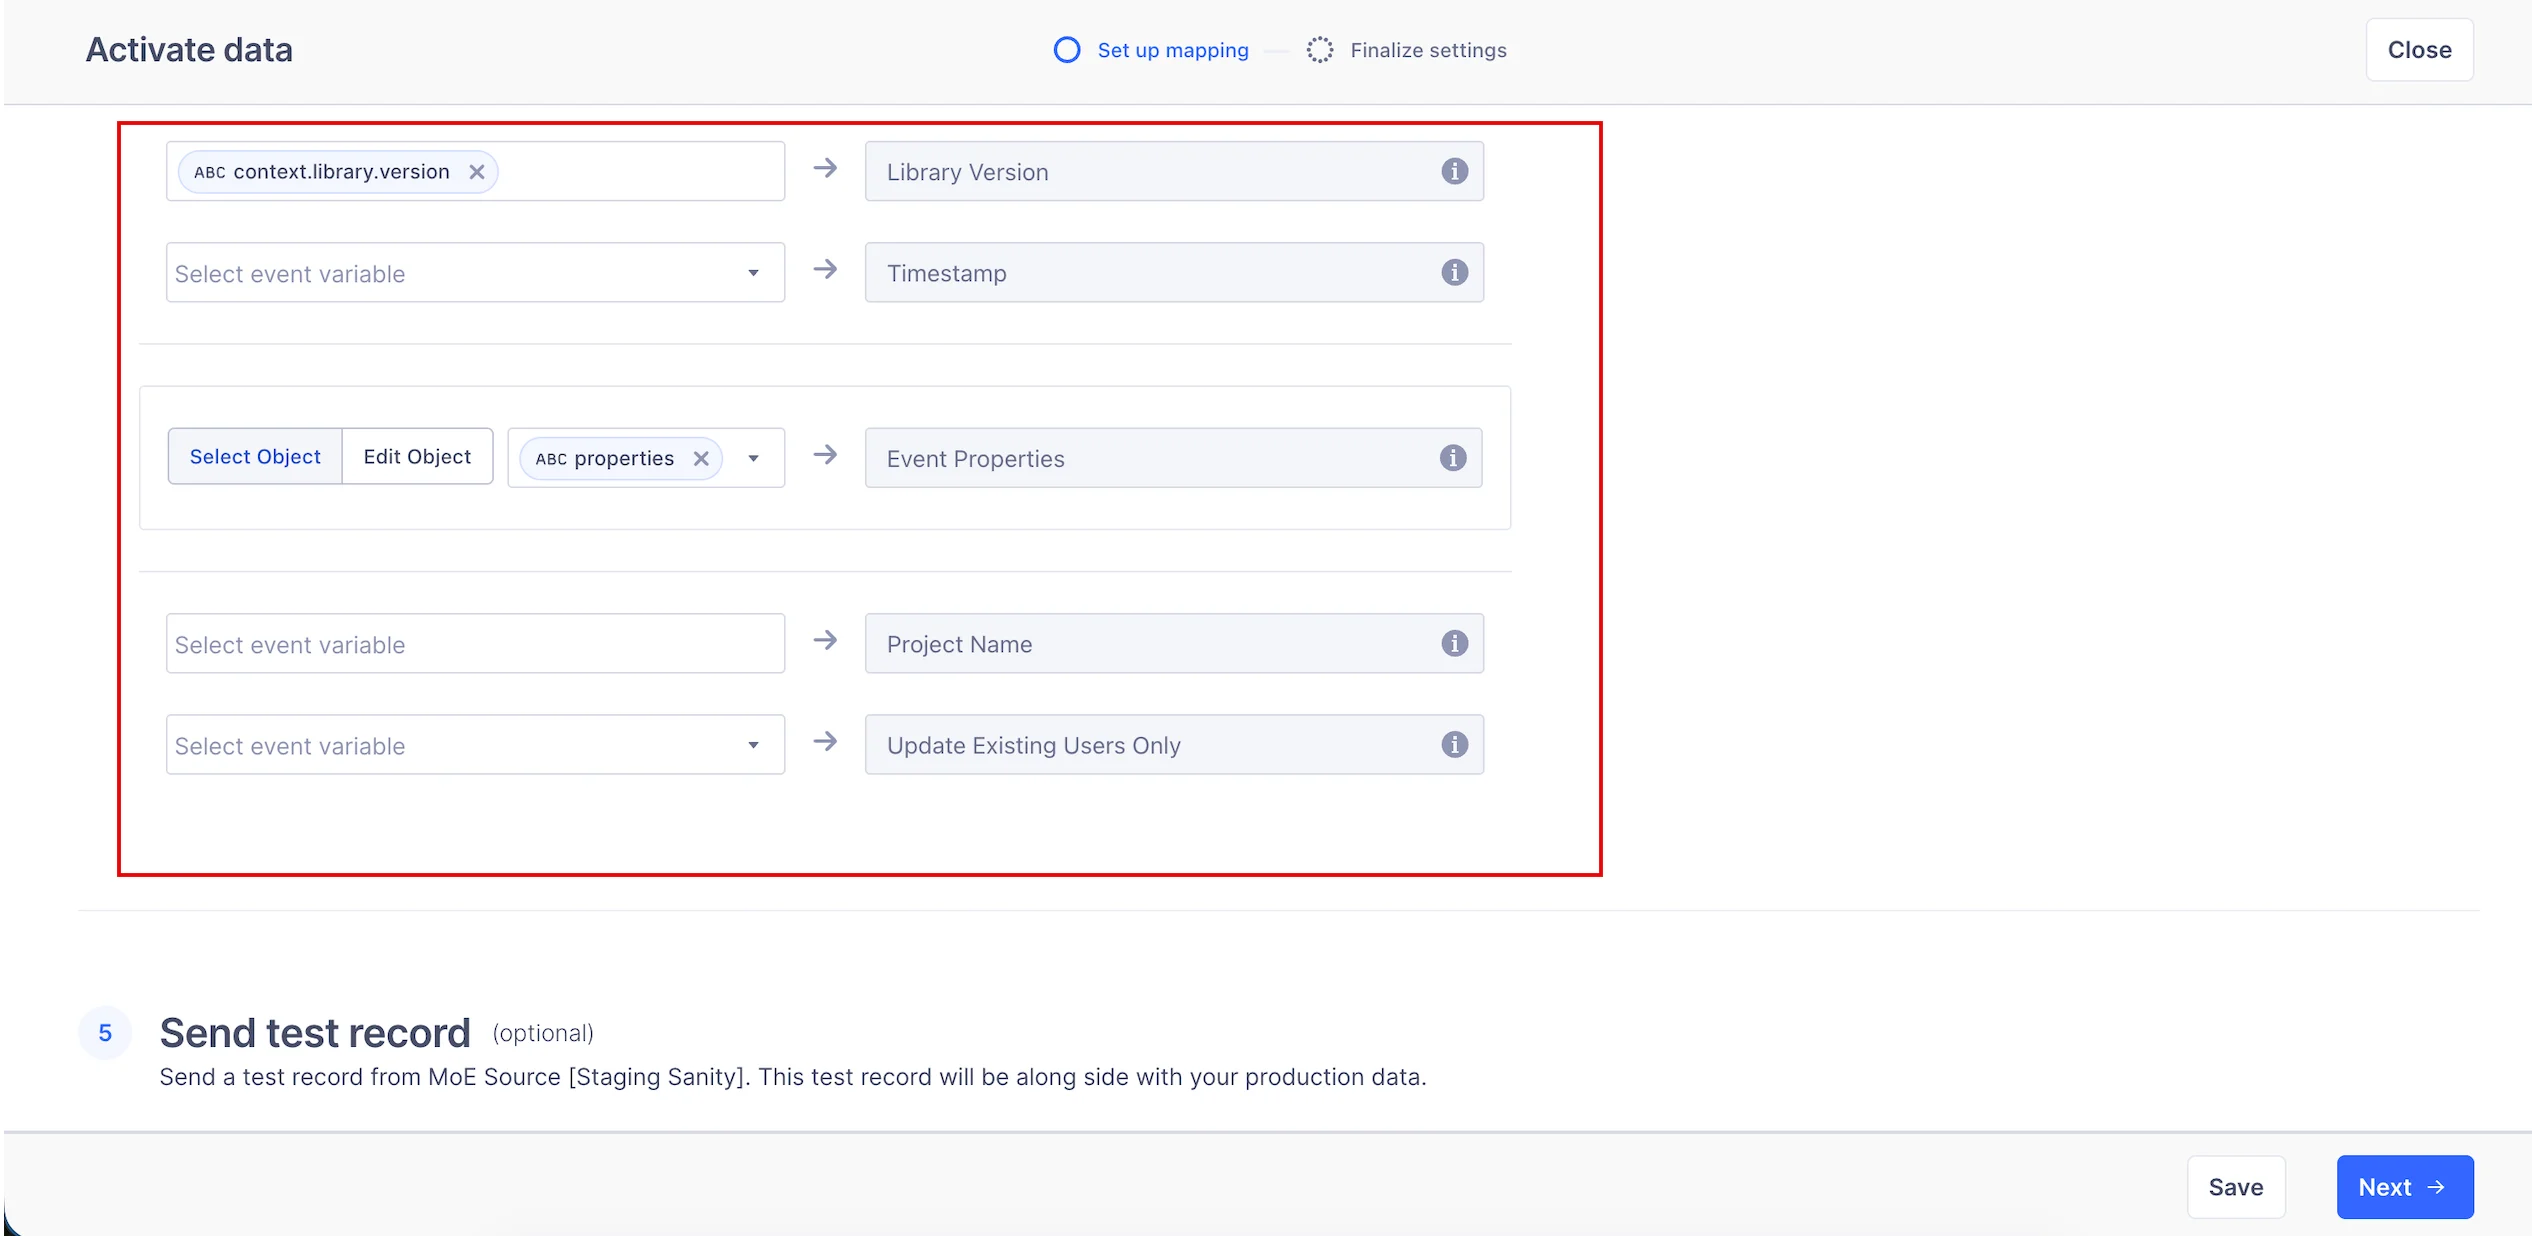Open info icon for Event Properties
The width and height of the screenshot is (2532, 1236).
[x=1453, y=457]
